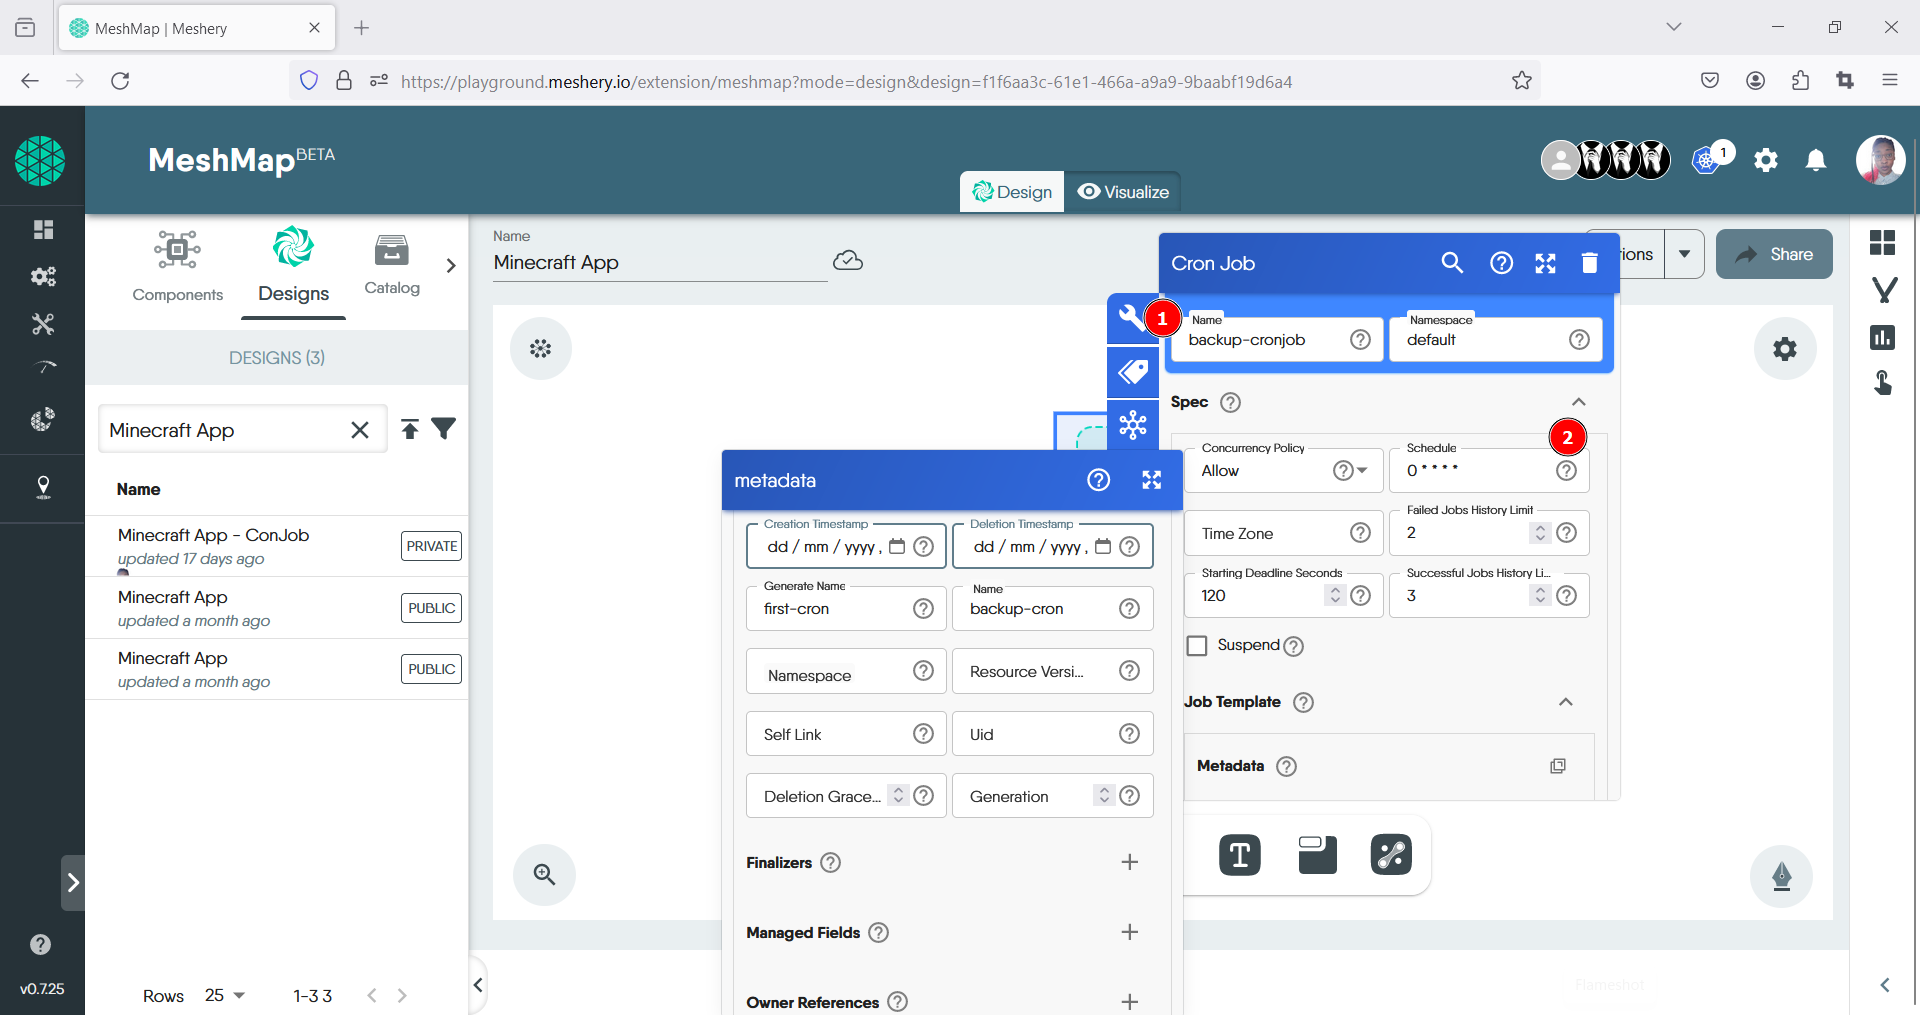Copy the Job Template Metadata
The width and height of the screenshot is (1920, 1015).
[x=1557, y=766]
